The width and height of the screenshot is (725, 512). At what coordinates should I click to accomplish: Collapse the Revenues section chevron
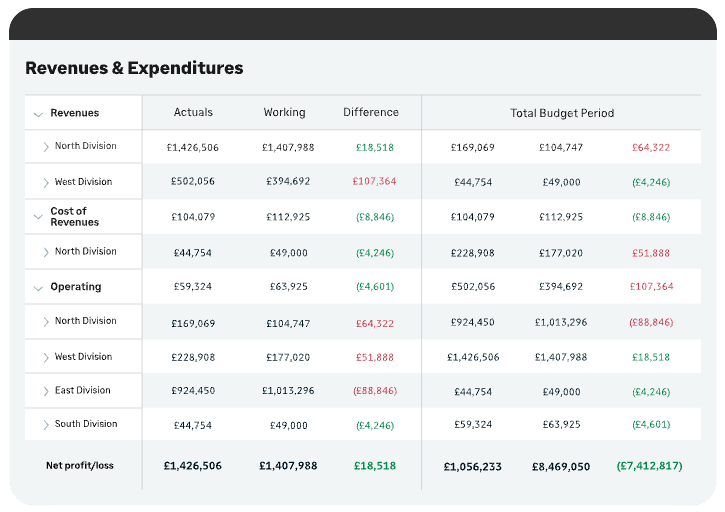pyautogui.click(x=38, y=114)
